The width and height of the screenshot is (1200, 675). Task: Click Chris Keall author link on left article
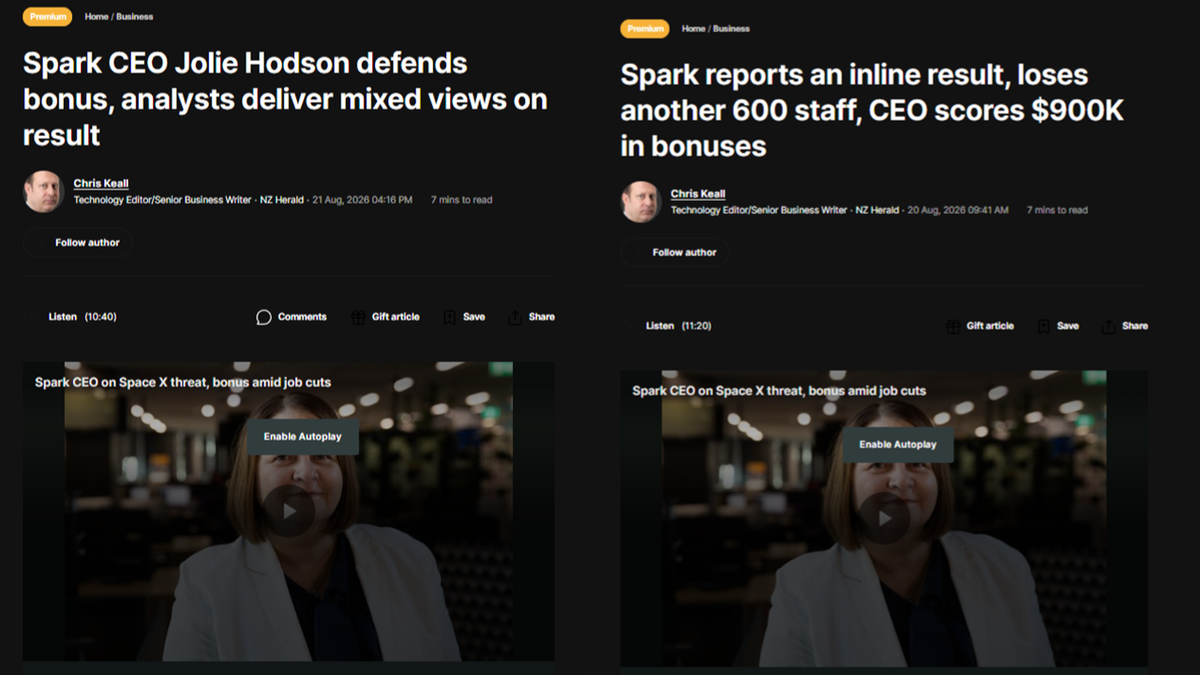101,184
